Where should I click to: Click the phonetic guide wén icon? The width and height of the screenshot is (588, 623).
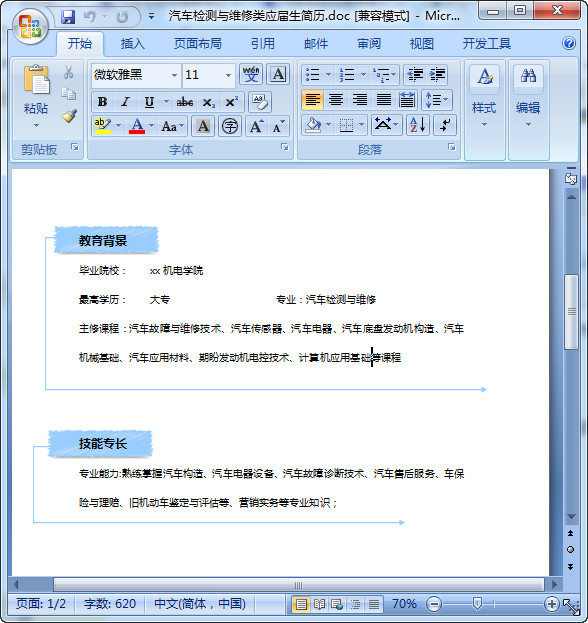251,74
